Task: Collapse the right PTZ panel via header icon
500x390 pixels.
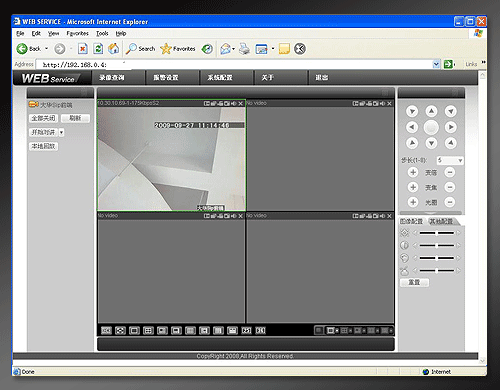Action: pyautogui.click(x=455, y=92)
